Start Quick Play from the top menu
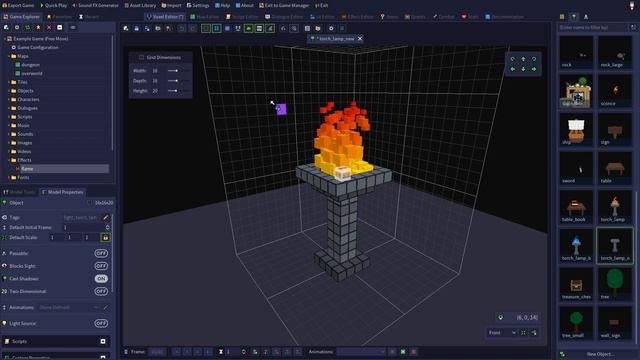Screen dimensions: 640x360 point(53,5)
